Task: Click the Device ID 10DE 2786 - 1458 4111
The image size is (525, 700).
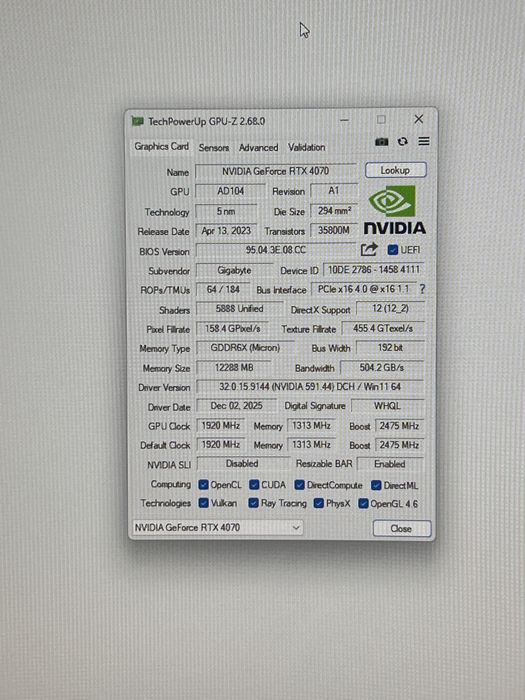Action: pos(374,270)
